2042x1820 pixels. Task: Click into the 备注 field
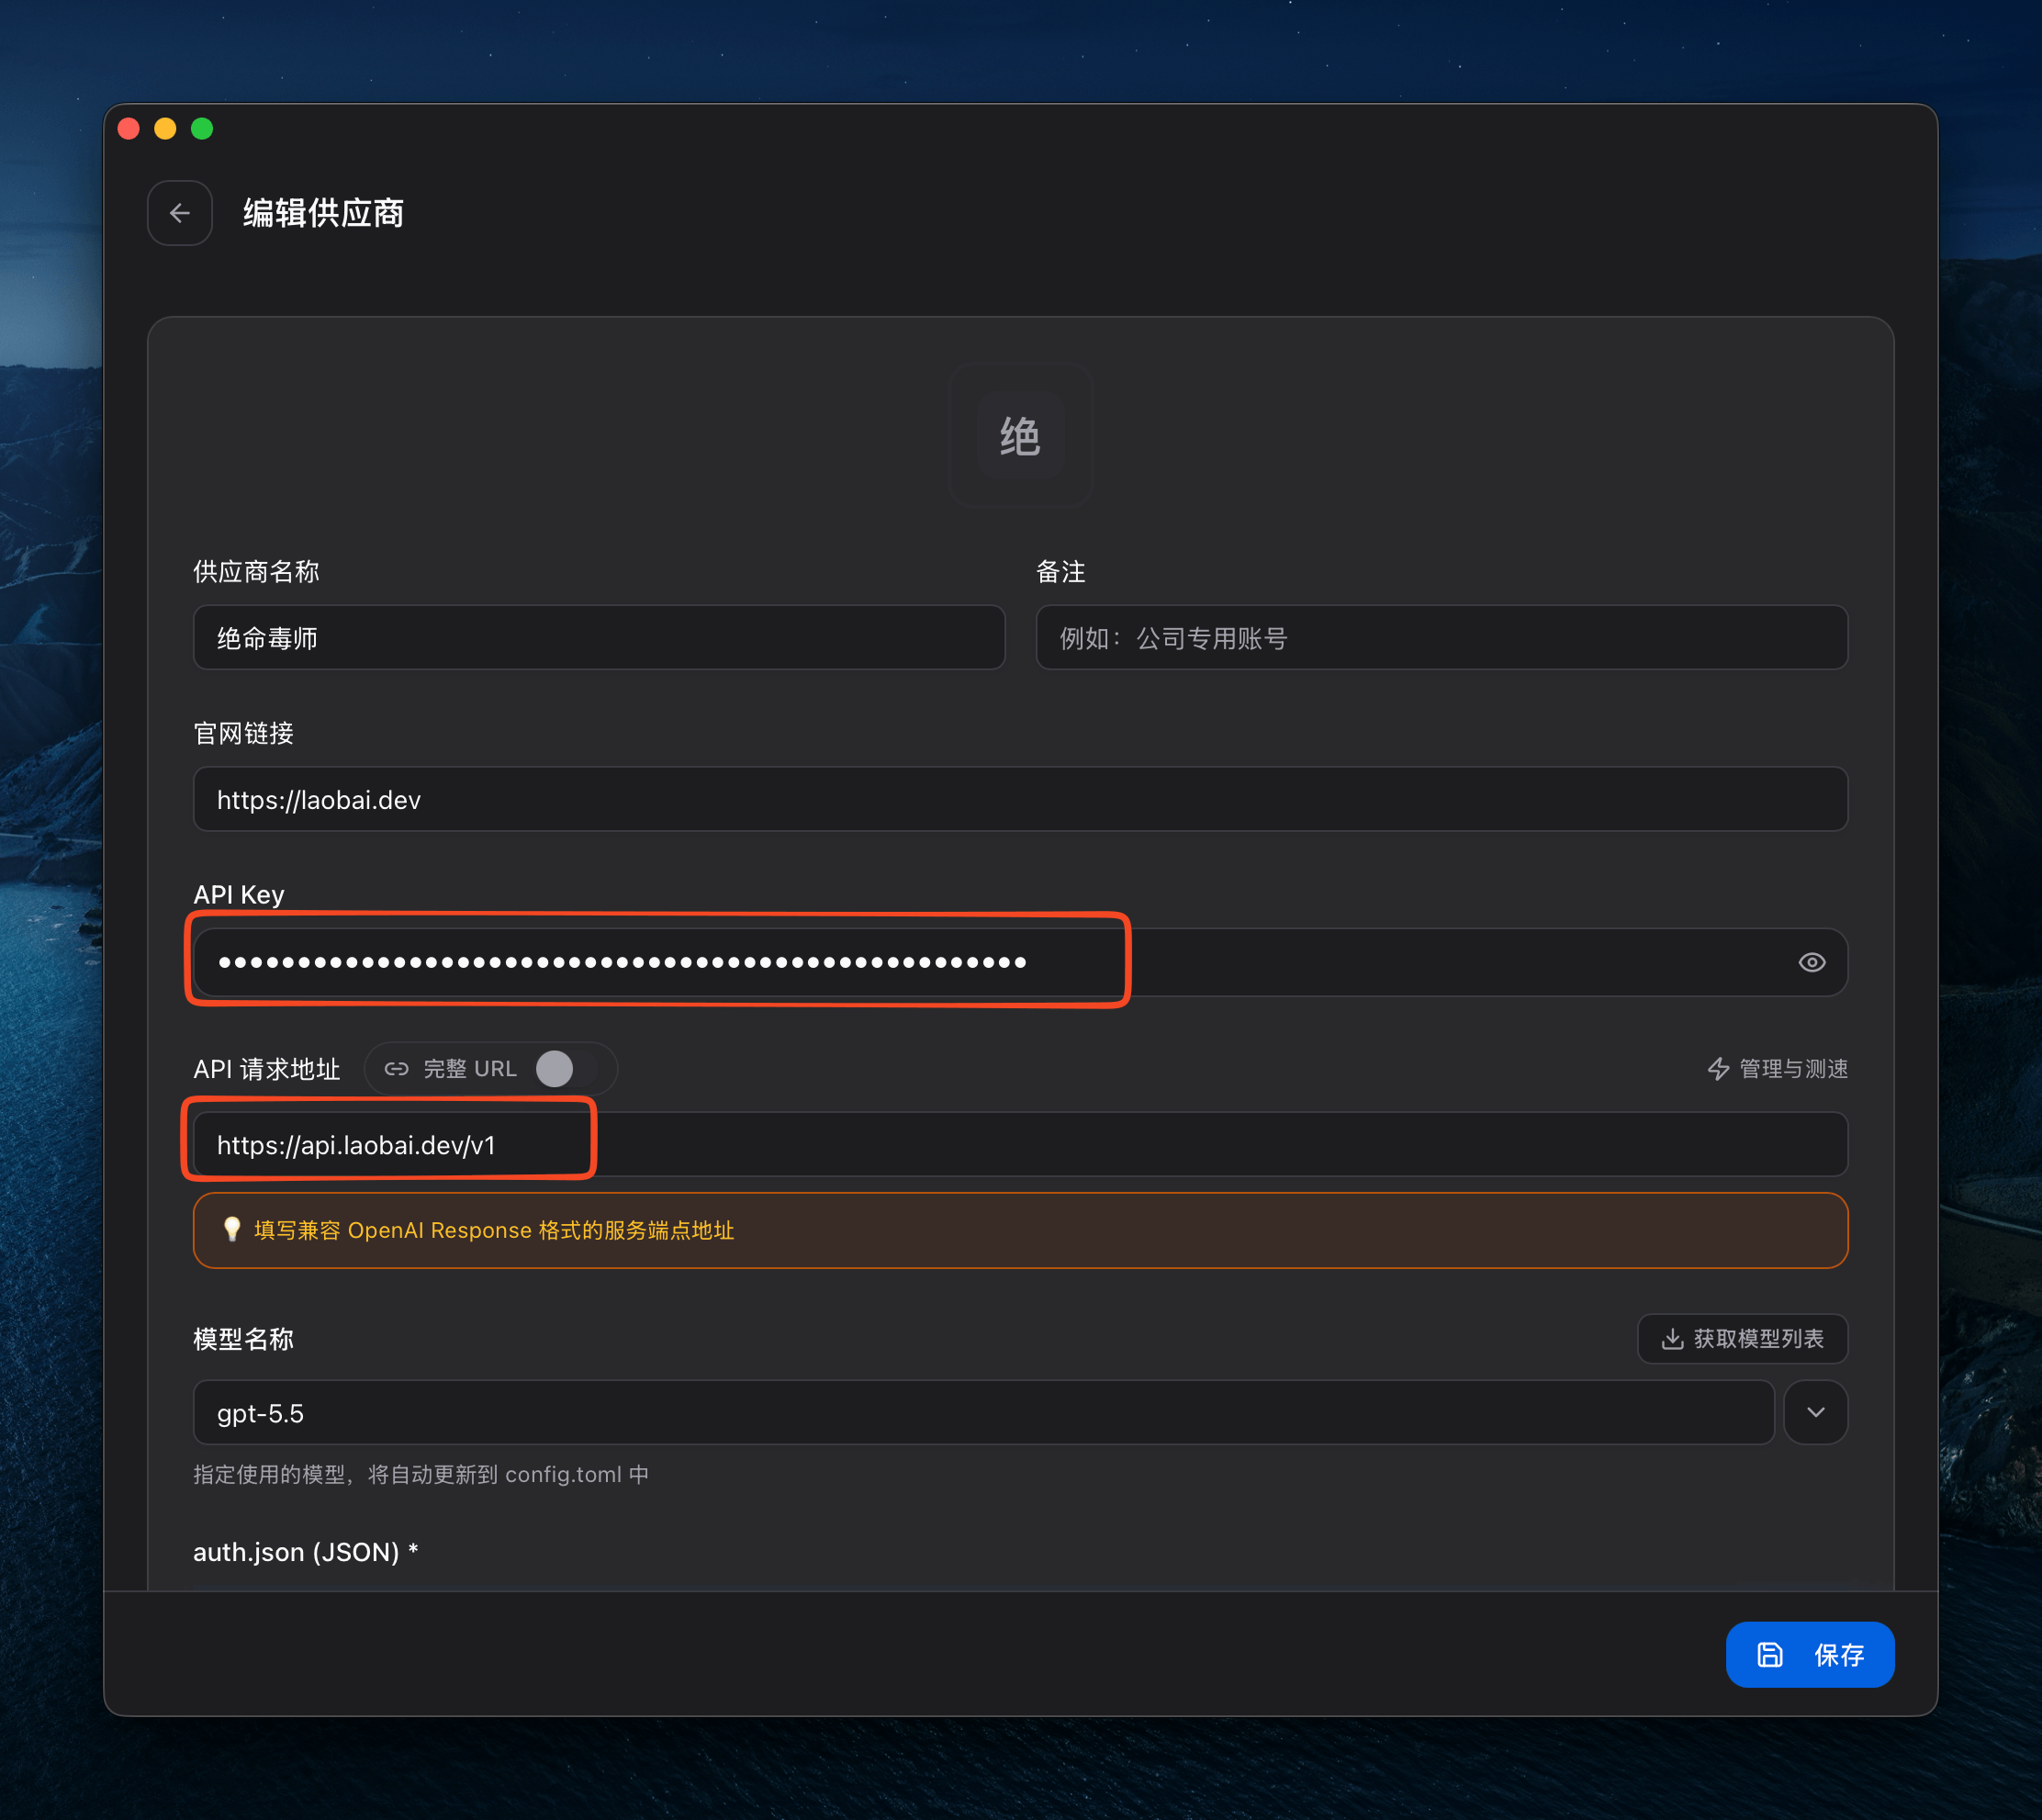tap(1441, 638)
